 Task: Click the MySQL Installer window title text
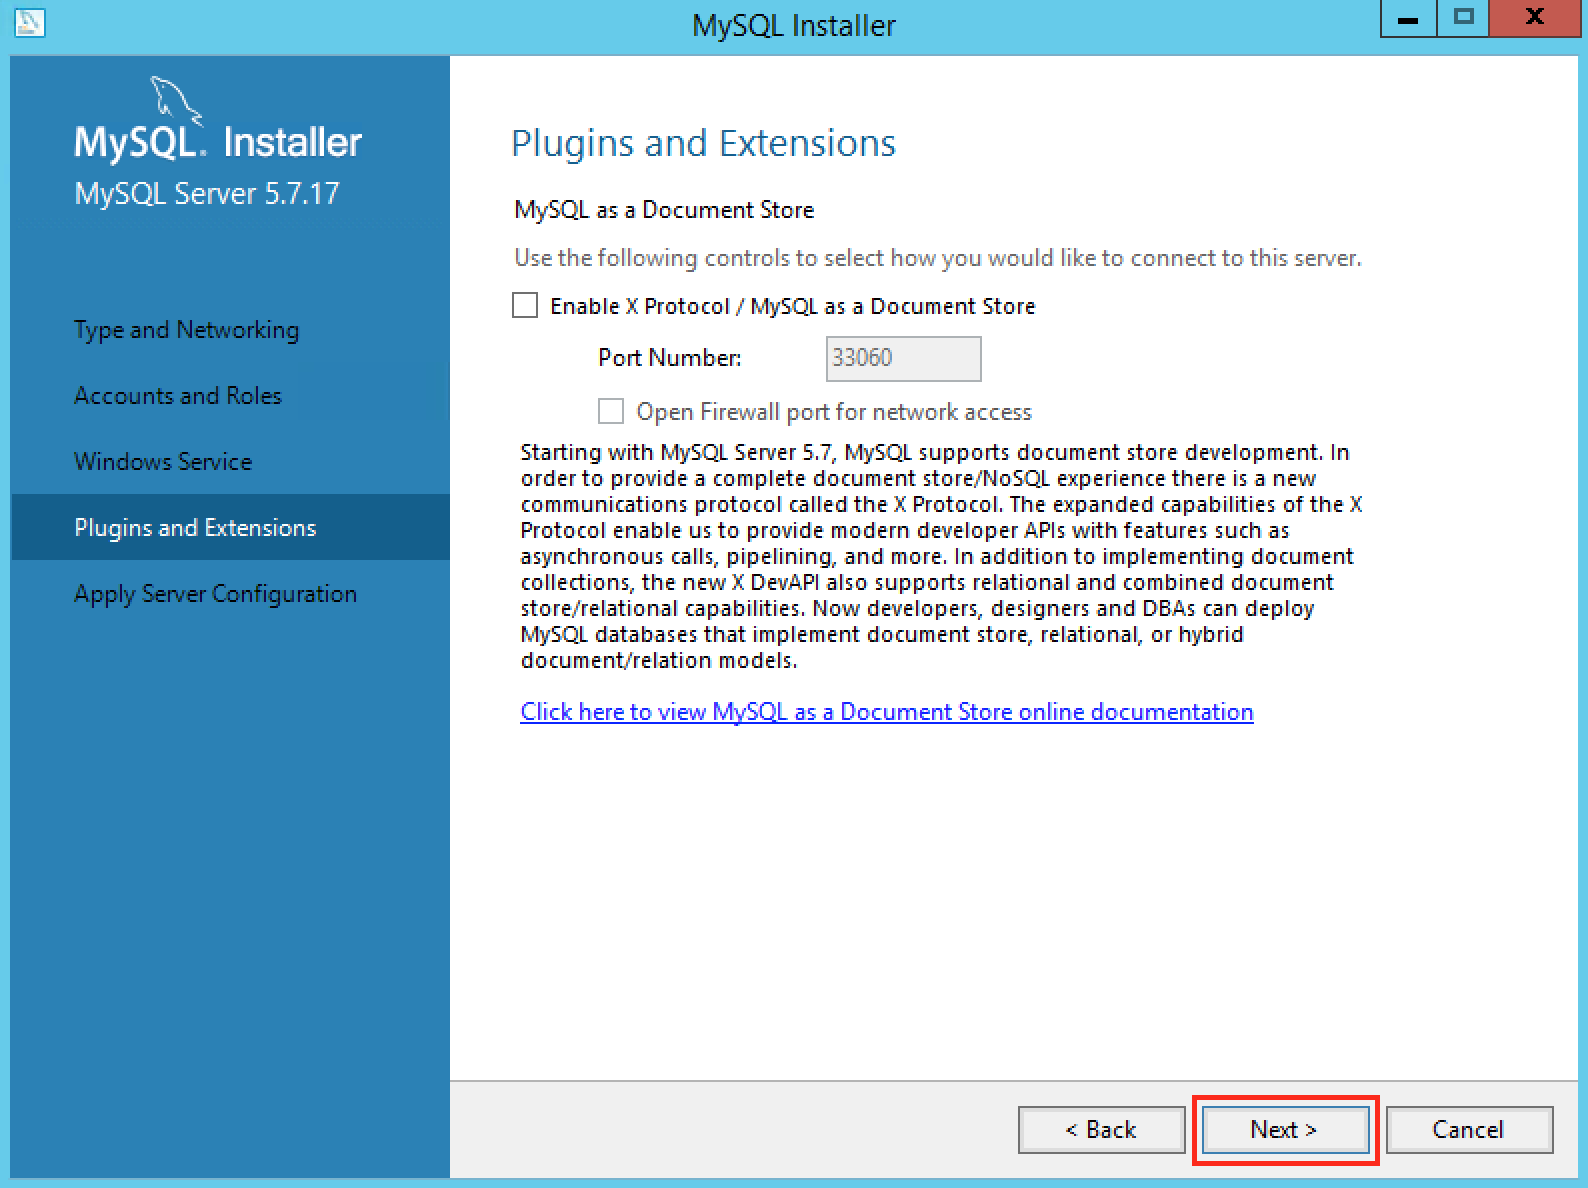[794, 25]
